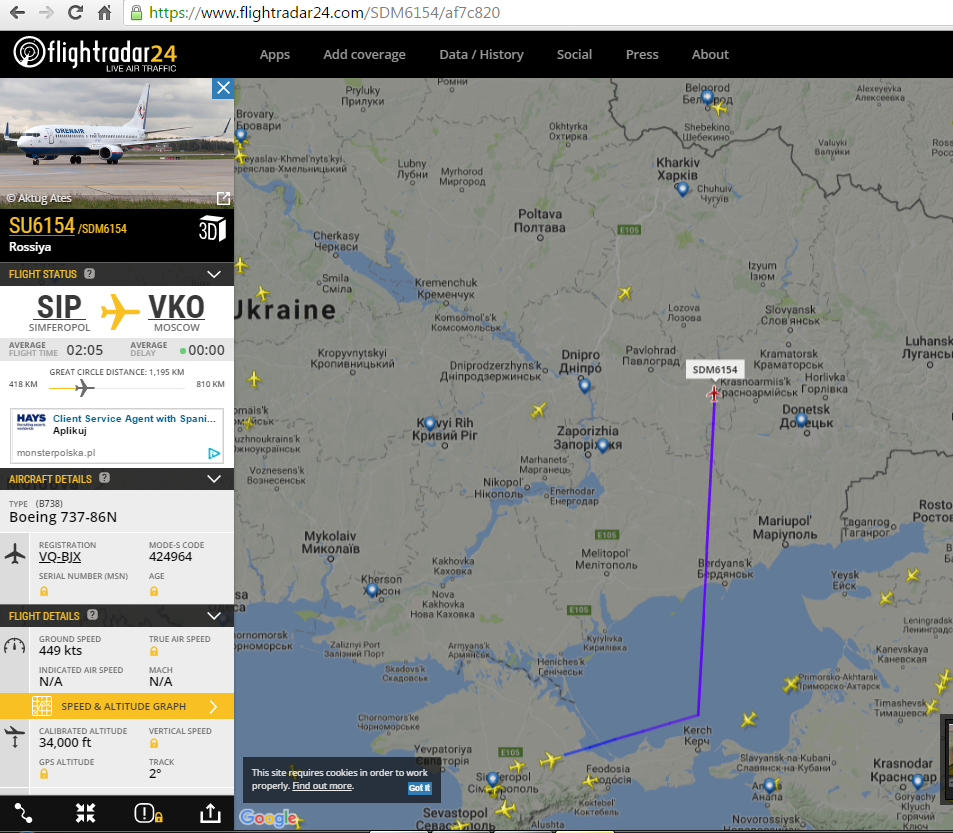Open the Data / History menu
Viewport: 953px width, 833px height.
click(481, 55)
